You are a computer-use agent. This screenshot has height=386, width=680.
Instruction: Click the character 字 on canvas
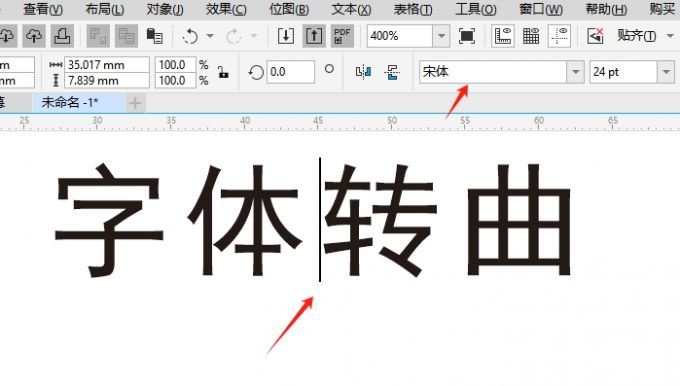pyautogui.click(x=109, y=220)
